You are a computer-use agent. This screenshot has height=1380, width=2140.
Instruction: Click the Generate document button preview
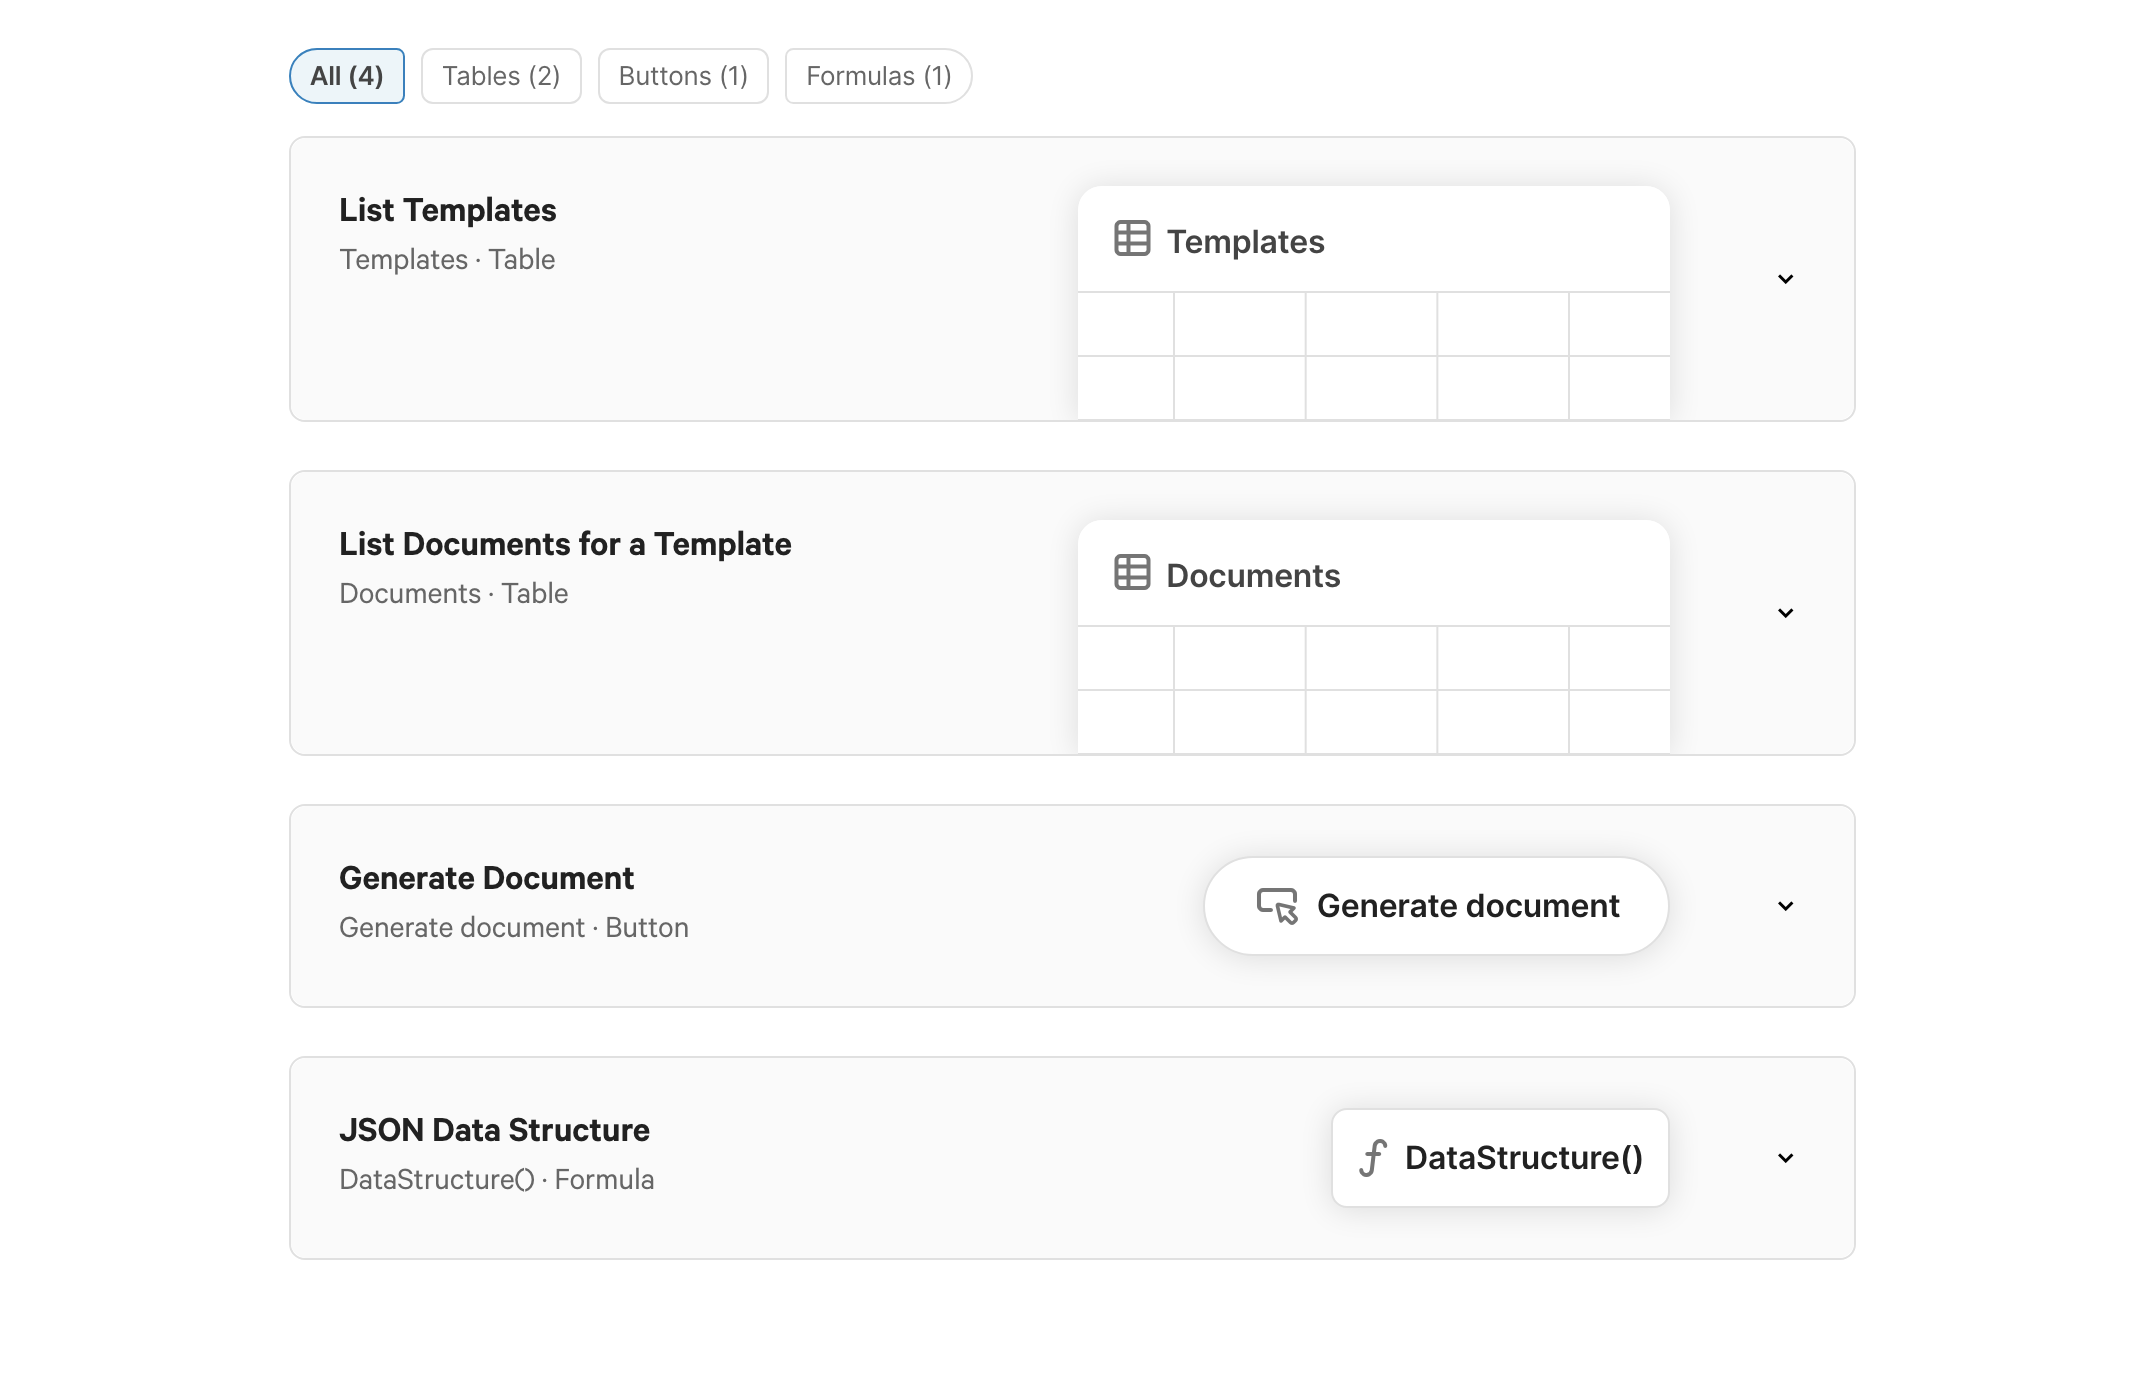pyautogui.click(x=1435, y=905)
